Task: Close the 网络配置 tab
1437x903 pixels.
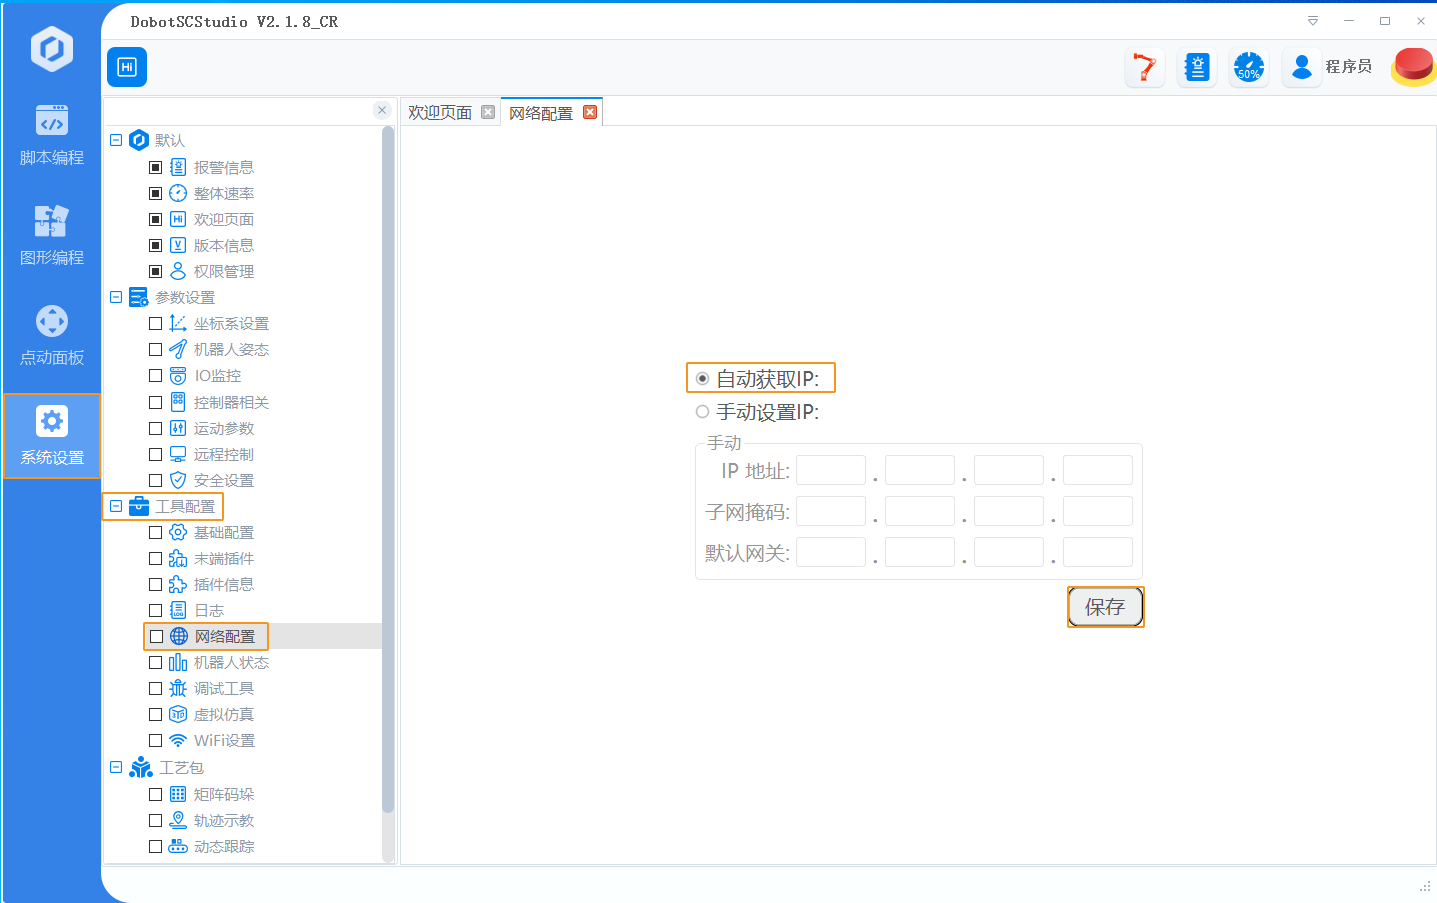Action: (590, 112)
